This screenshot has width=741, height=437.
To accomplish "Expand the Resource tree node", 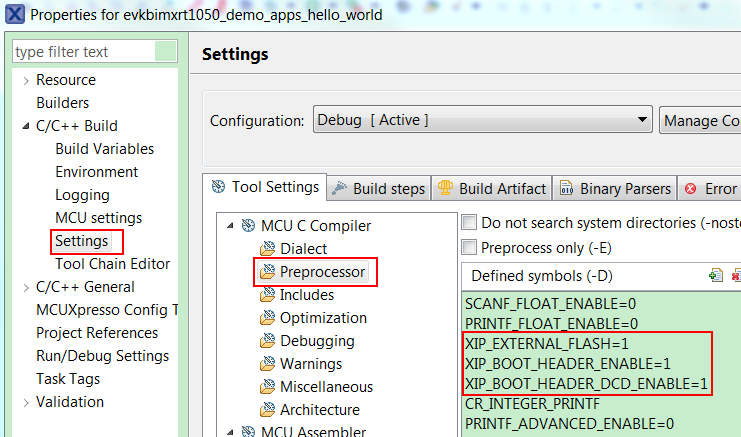I will point(25,80).
